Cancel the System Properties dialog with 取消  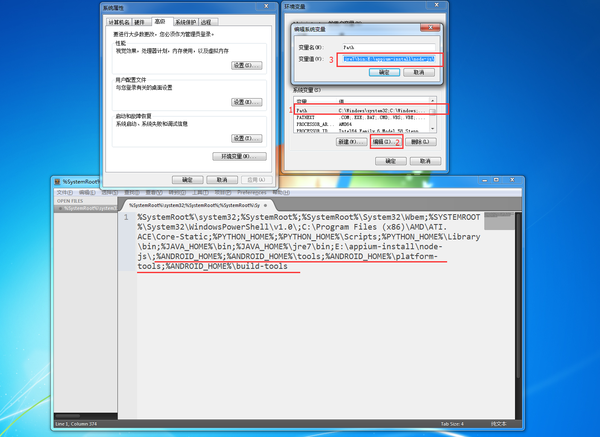tap(222, 180)
